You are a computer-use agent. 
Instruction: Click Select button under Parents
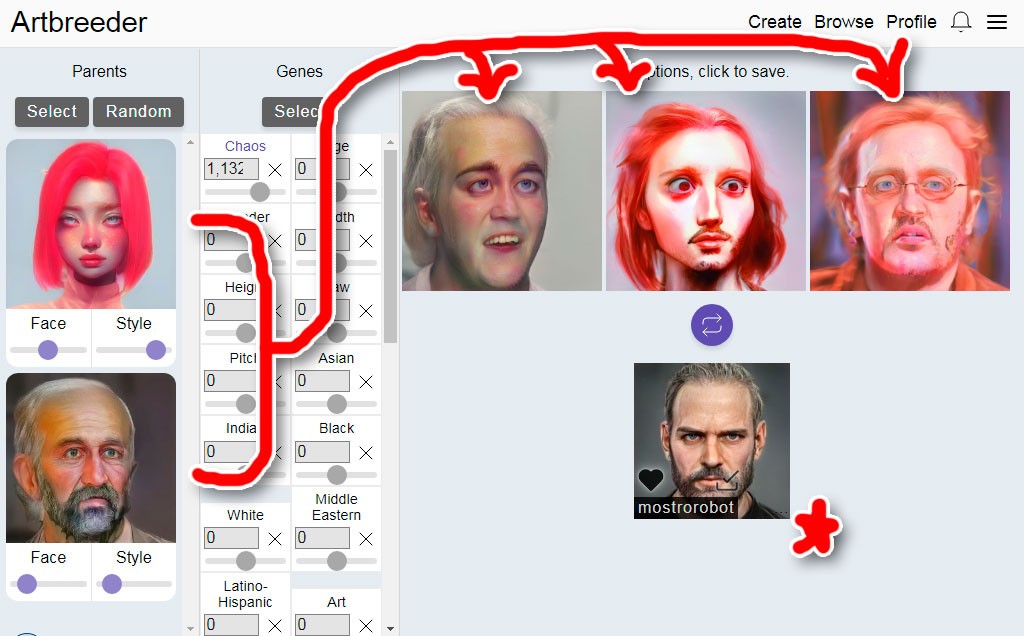(x=52, y=112)
